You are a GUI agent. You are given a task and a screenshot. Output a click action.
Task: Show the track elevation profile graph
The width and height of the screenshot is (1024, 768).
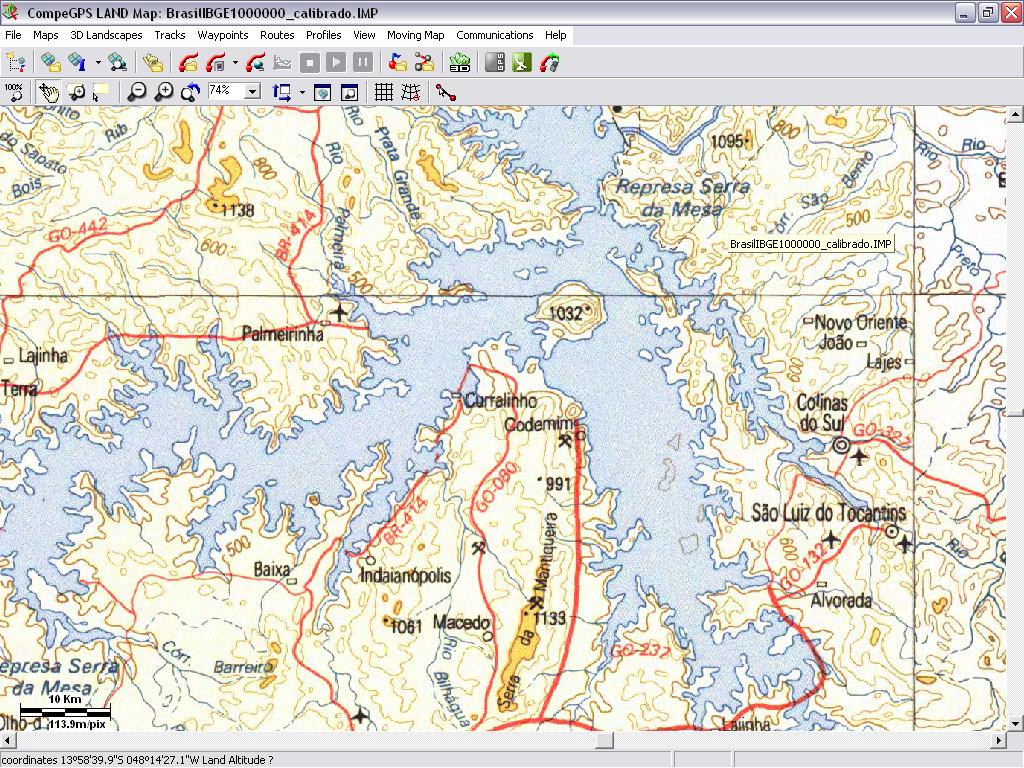click(x=282, y=63)
